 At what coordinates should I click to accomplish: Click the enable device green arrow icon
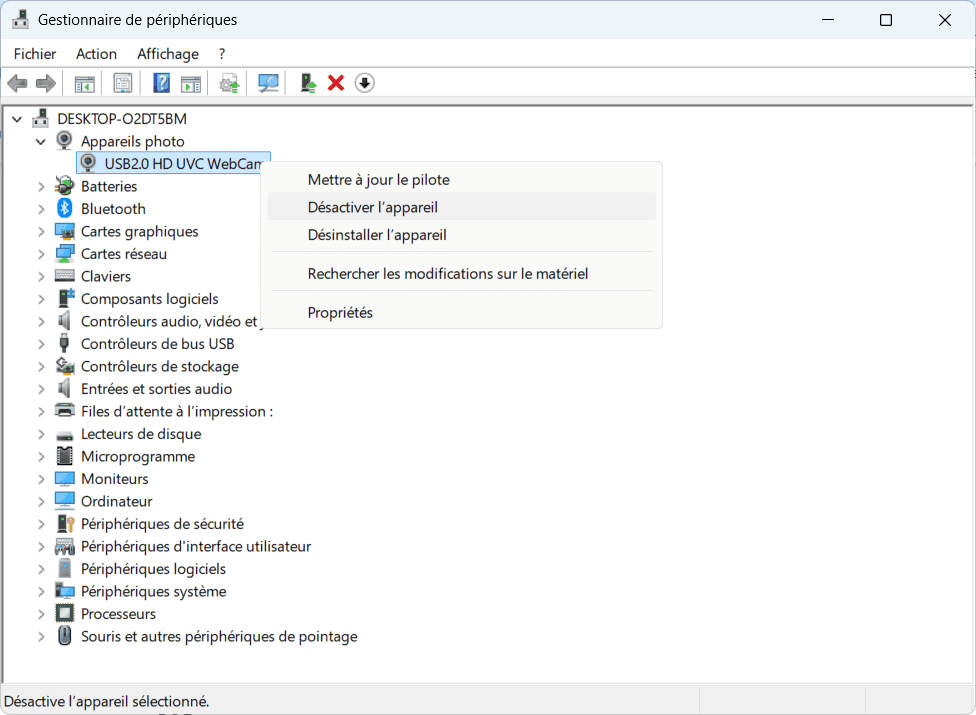tap(307, 83)
